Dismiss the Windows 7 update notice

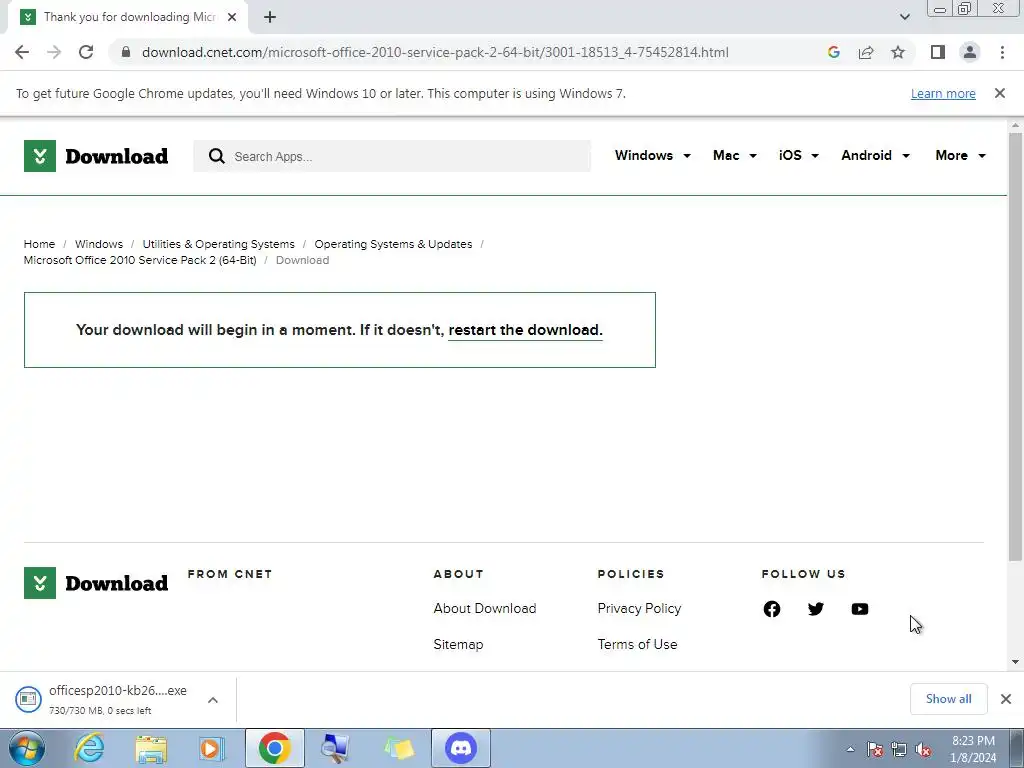coord(1000,93)
